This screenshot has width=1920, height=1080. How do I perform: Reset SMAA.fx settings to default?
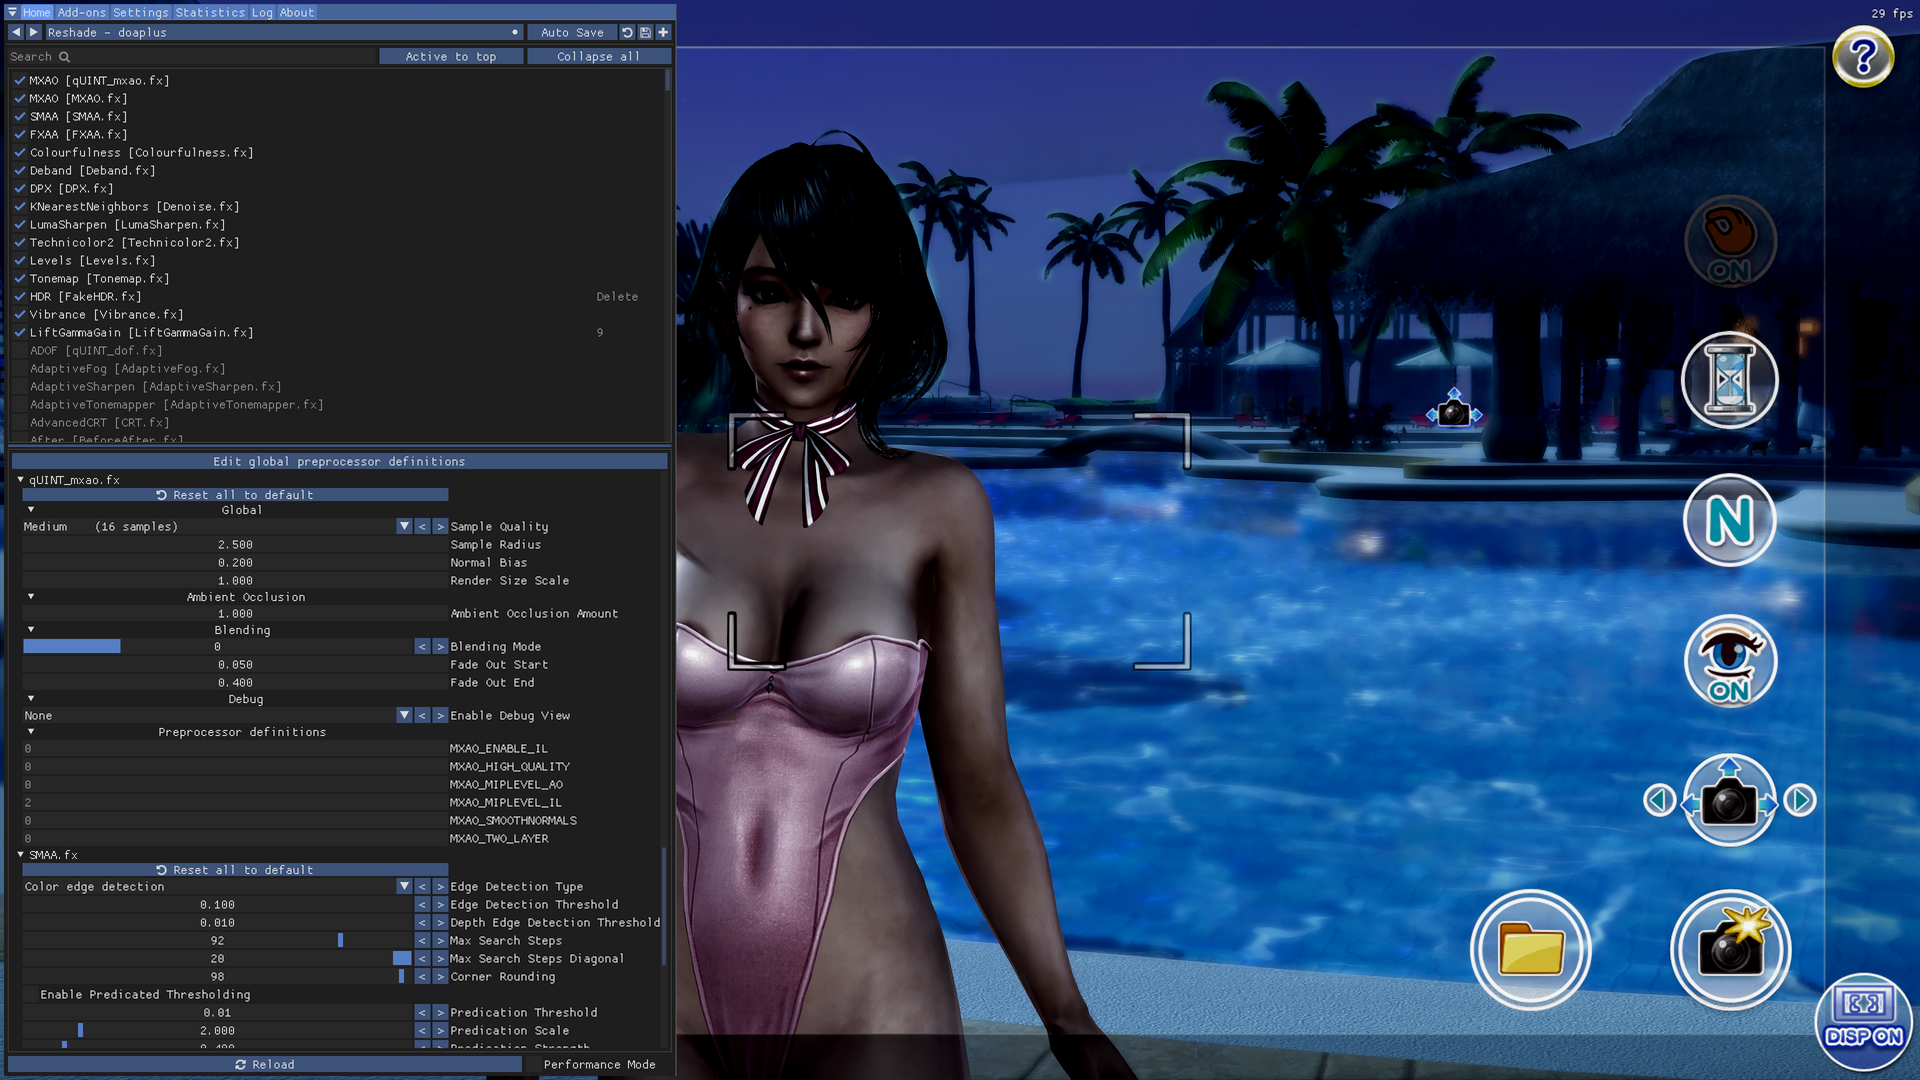[236, 870]
